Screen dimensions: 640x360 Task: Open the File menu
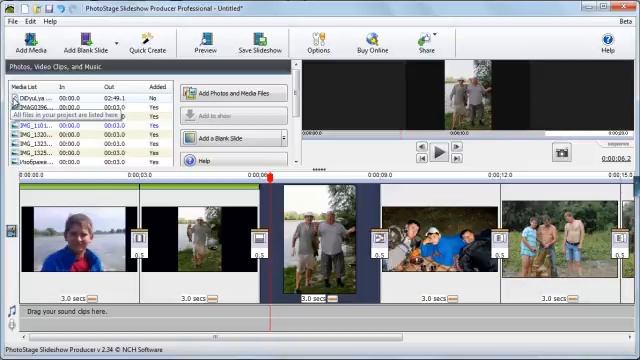[13, 21]
